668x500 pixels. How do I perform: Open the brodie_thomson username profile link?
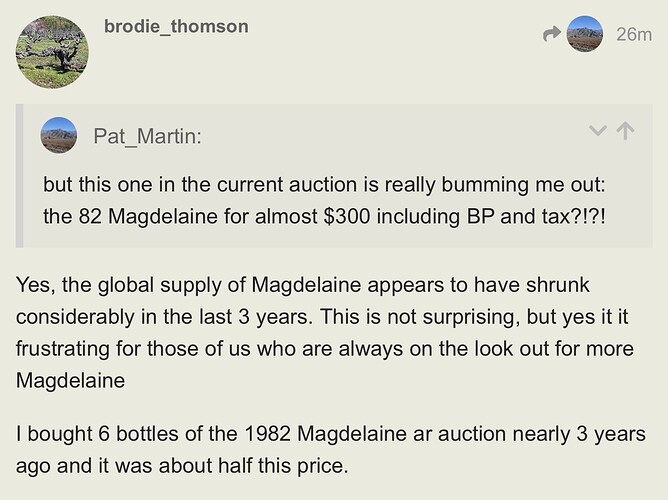176,27
